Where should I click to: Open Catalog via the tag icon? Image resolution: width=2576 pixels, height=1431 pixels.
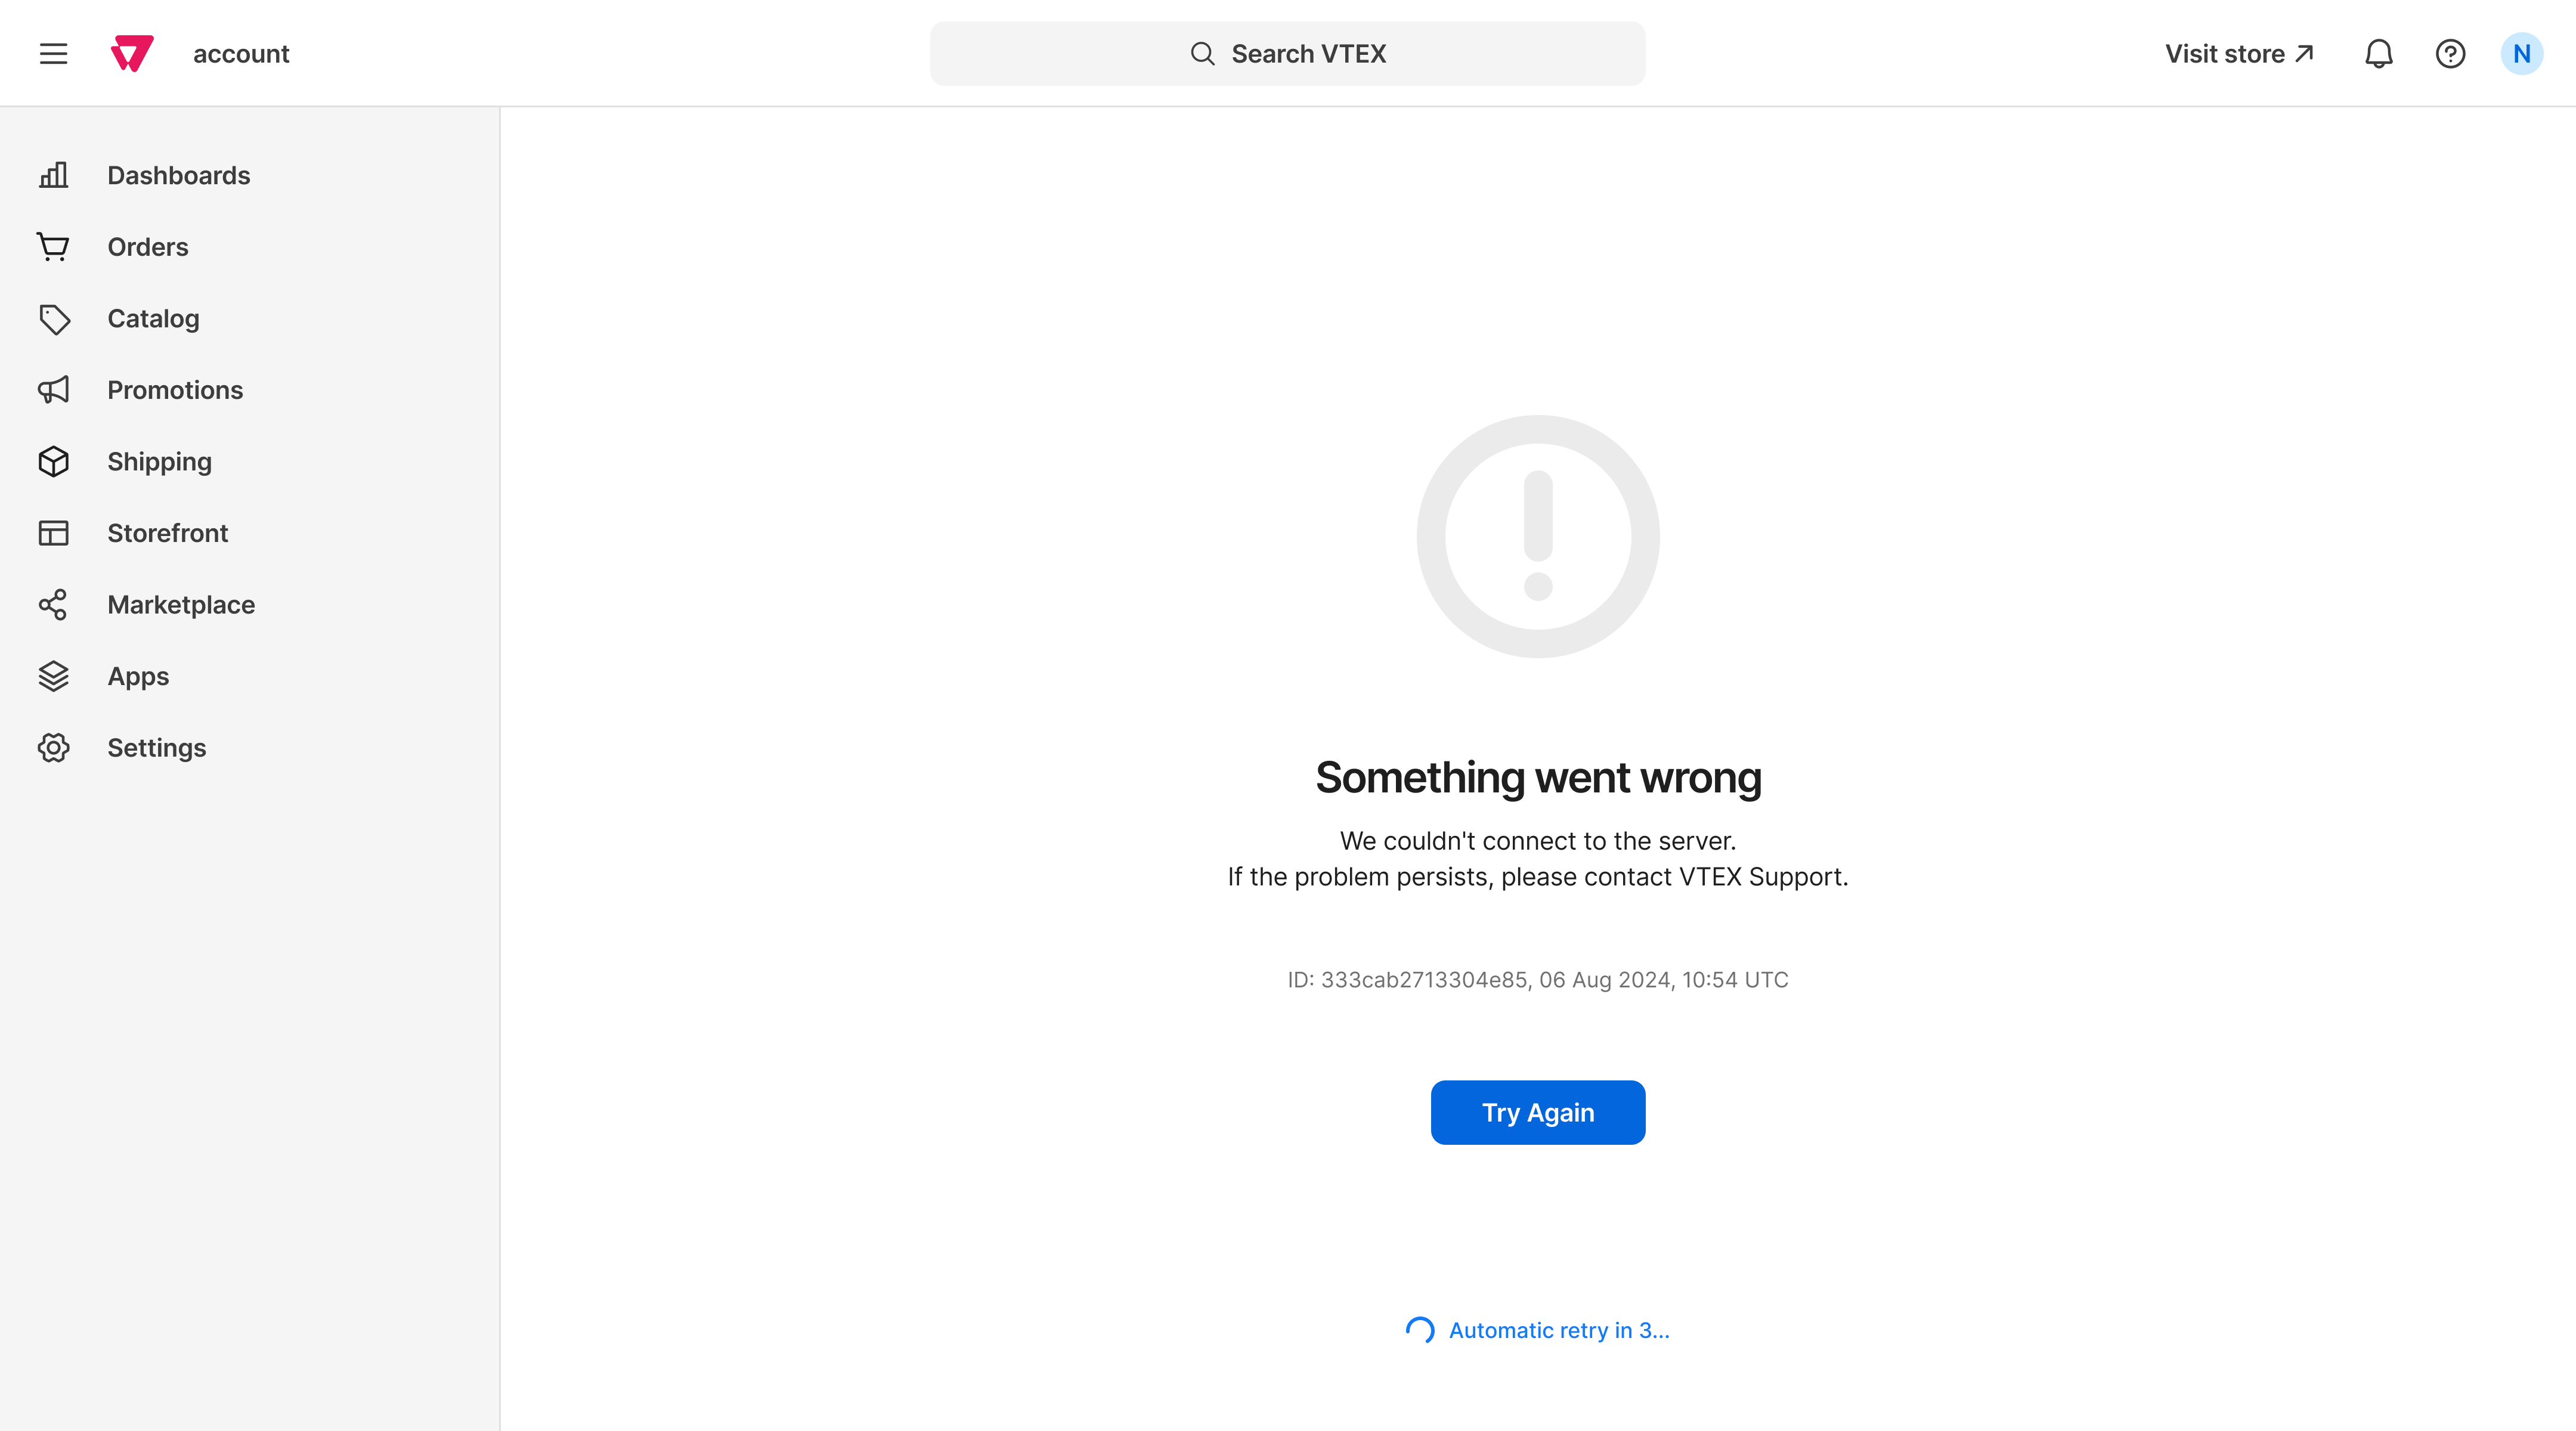[53, 318]
